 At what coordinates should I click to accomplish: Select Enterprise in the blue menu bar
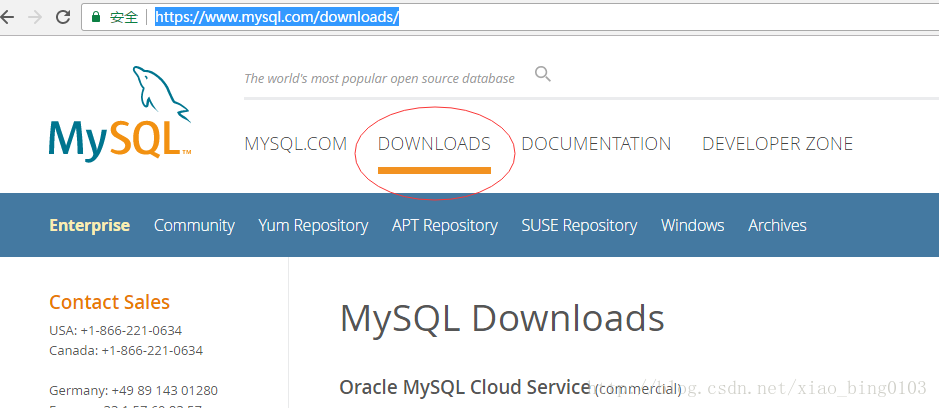coord(89,225)
